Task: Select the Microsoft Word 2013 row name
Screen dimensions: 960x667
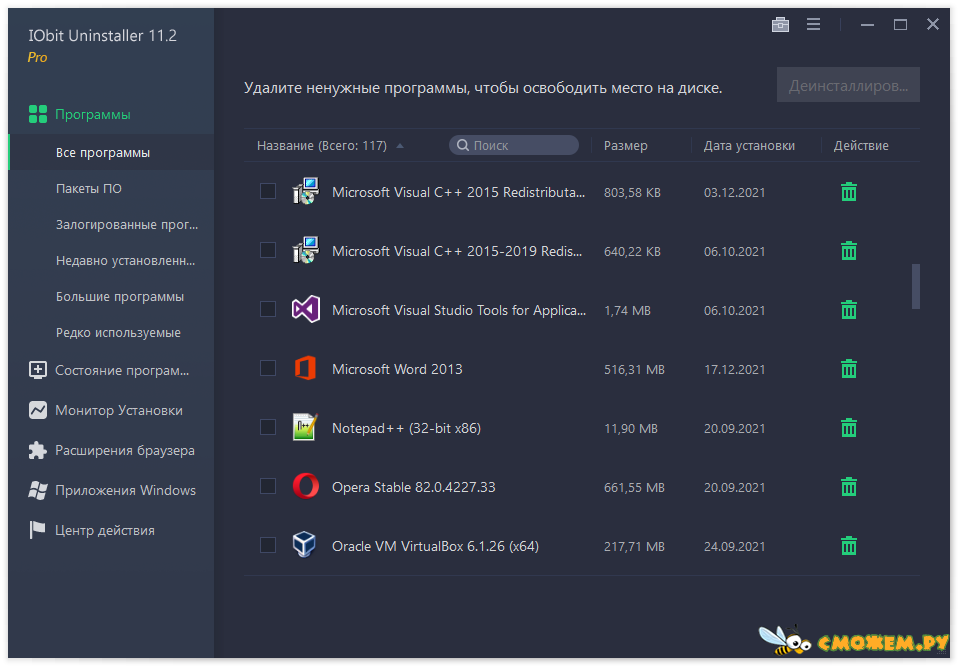Action: pyautogui.click(x=397, y=369)
